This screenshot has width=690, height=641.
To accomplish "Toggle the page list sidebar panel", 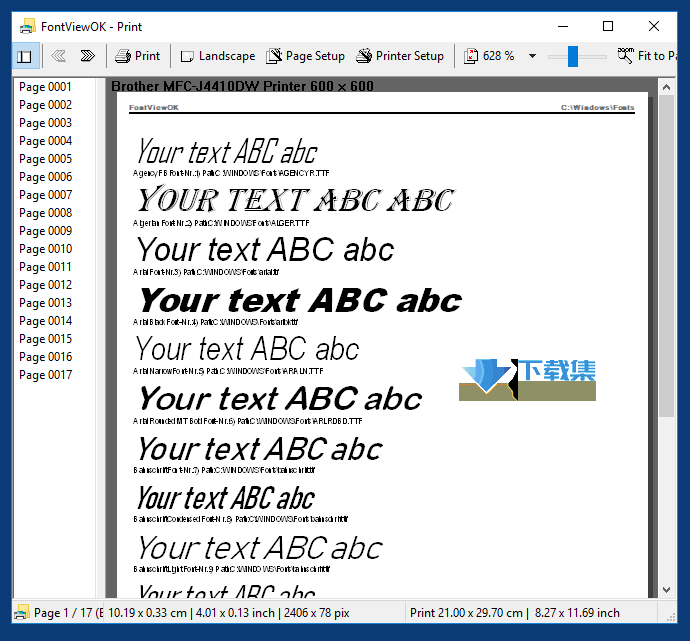I will click(x=25, y=56).
